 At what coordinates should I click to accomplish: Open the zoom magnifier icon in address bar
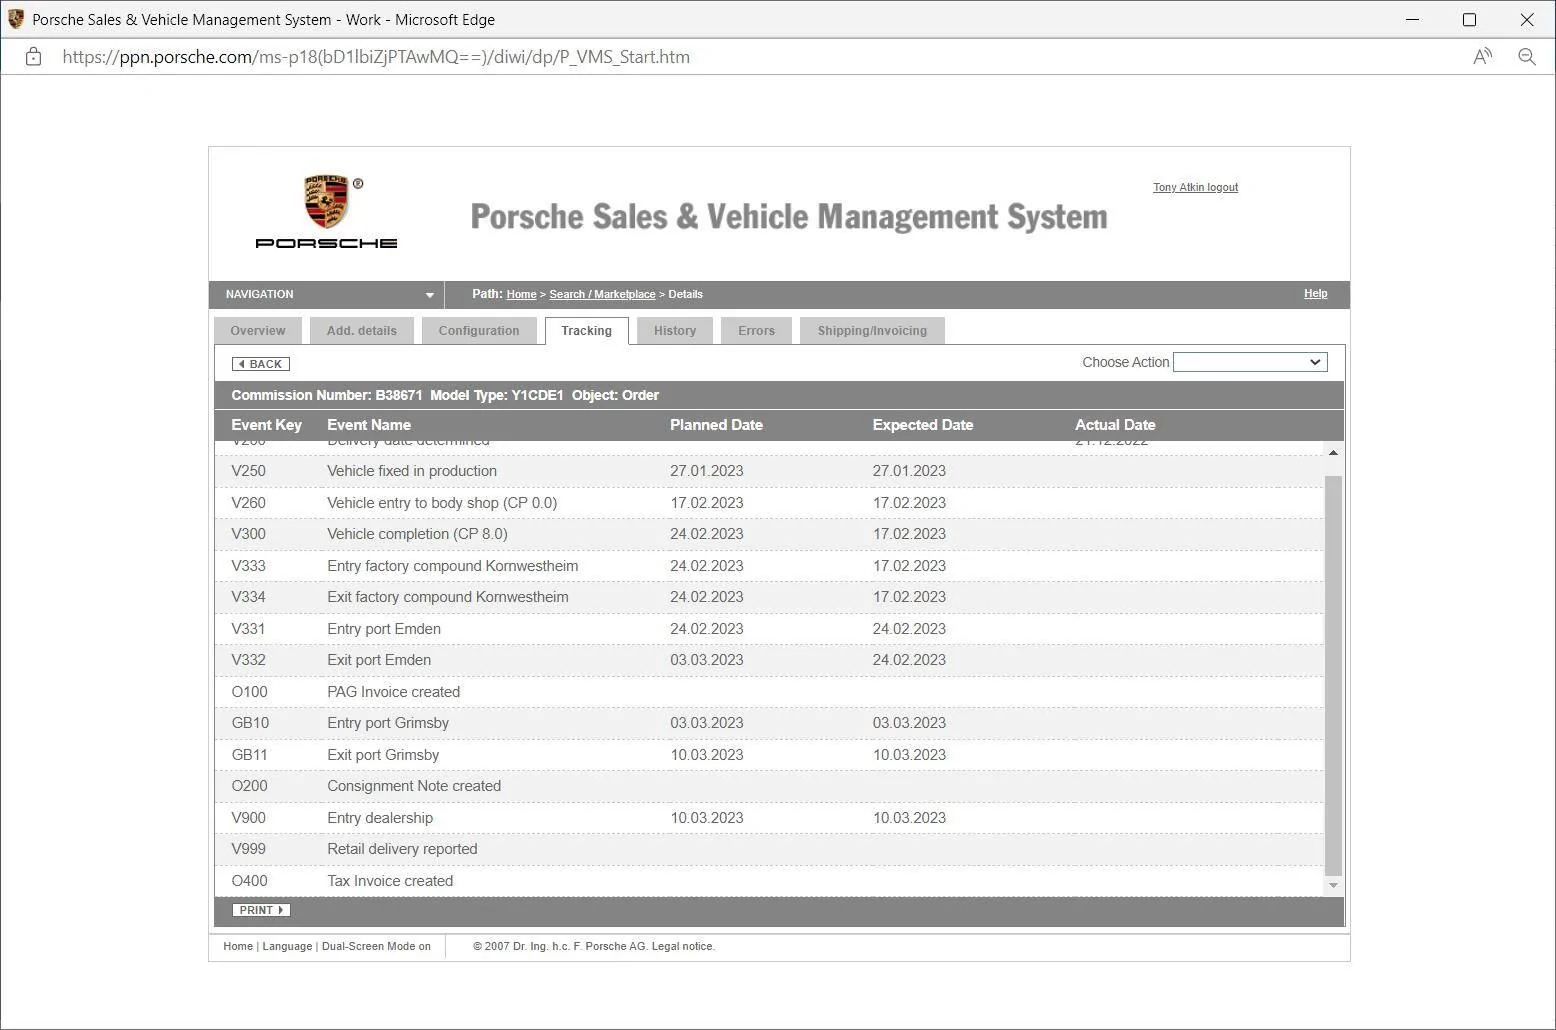[1527, 57]
